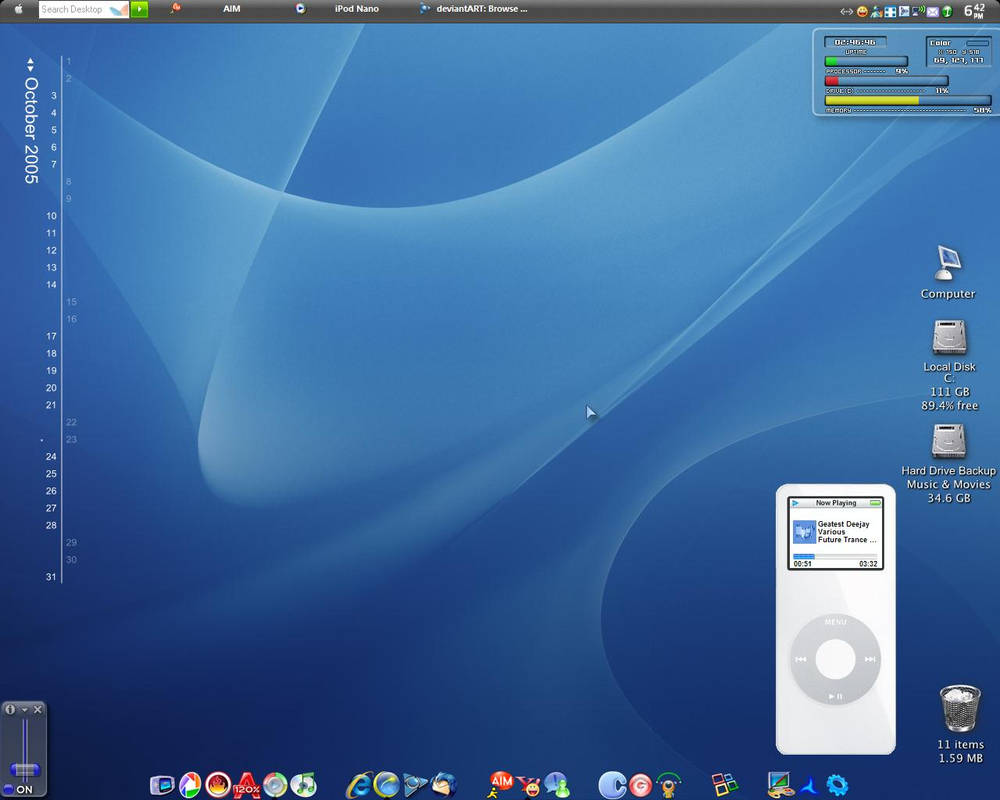Screen dimensions: 1000x800
Task: Click the green info ball tray icon
Action: [x=947, y=11]
